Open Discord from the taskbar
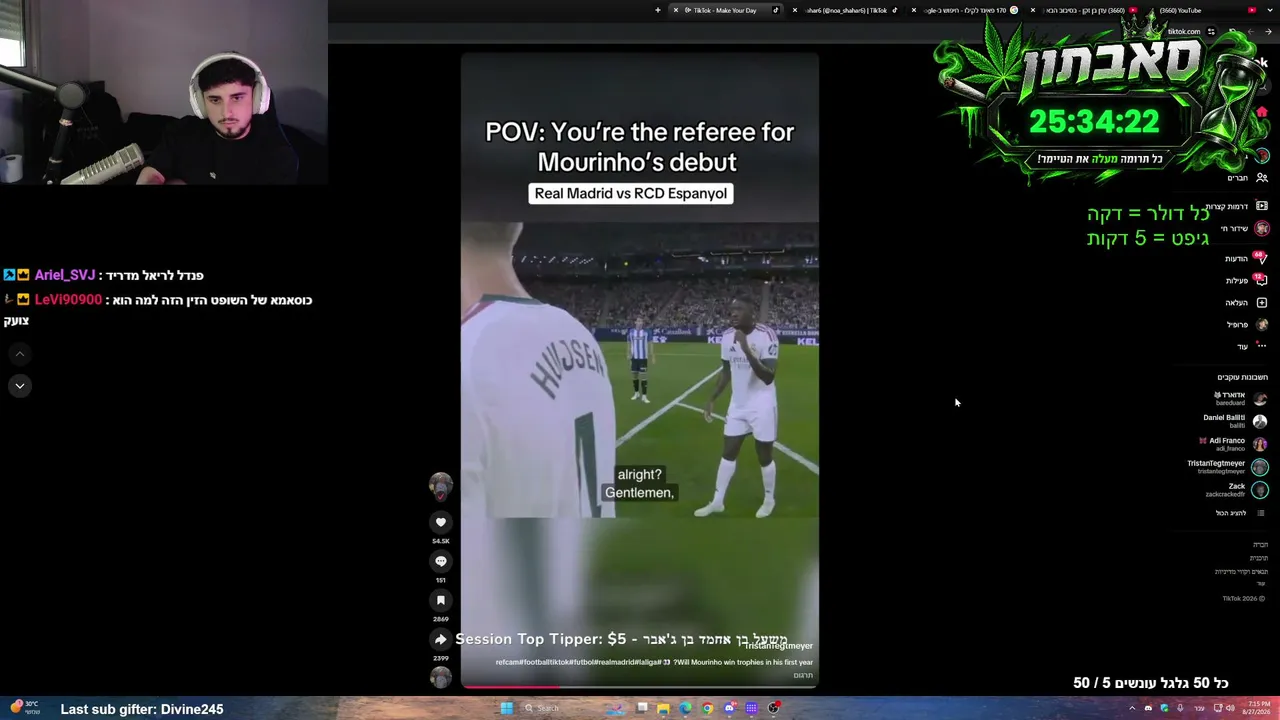The image size is (1280, 720). click(x=729, y=708)
